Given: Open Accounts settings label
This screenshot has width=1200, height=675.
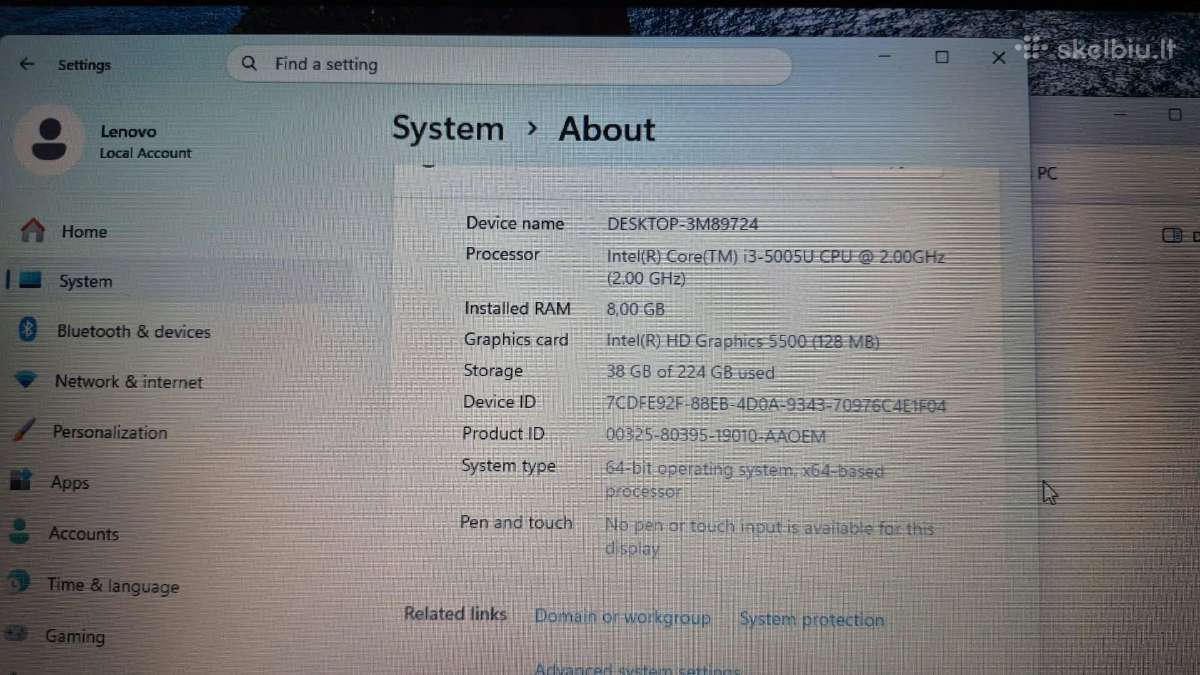Looking at the screenshot, I should (83, 534).
